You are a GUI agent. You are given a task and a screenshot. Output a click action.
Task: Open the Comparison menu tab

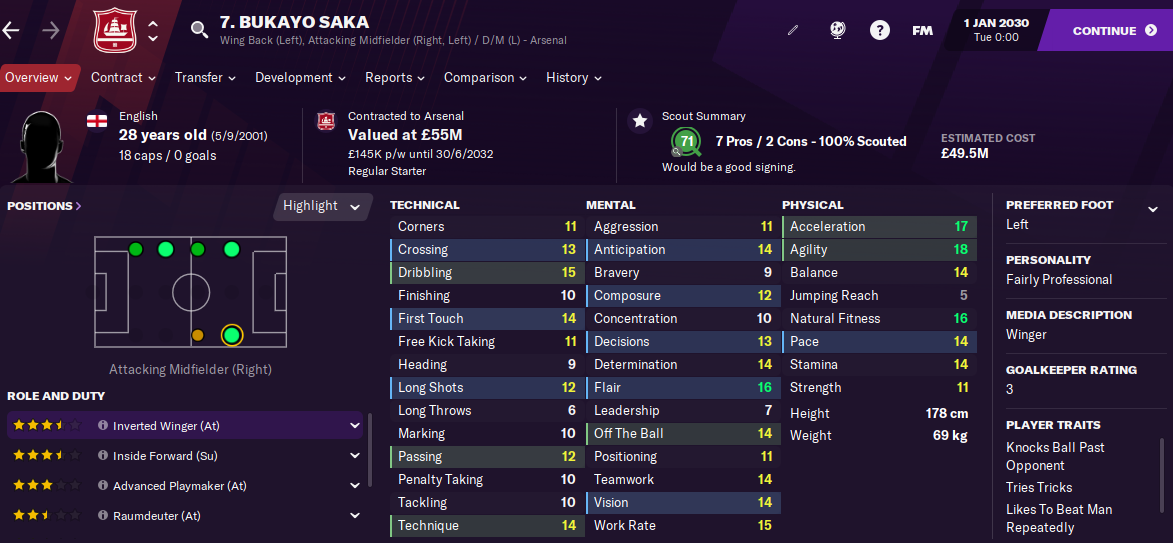pyautogui.click(x=486, y=78)
